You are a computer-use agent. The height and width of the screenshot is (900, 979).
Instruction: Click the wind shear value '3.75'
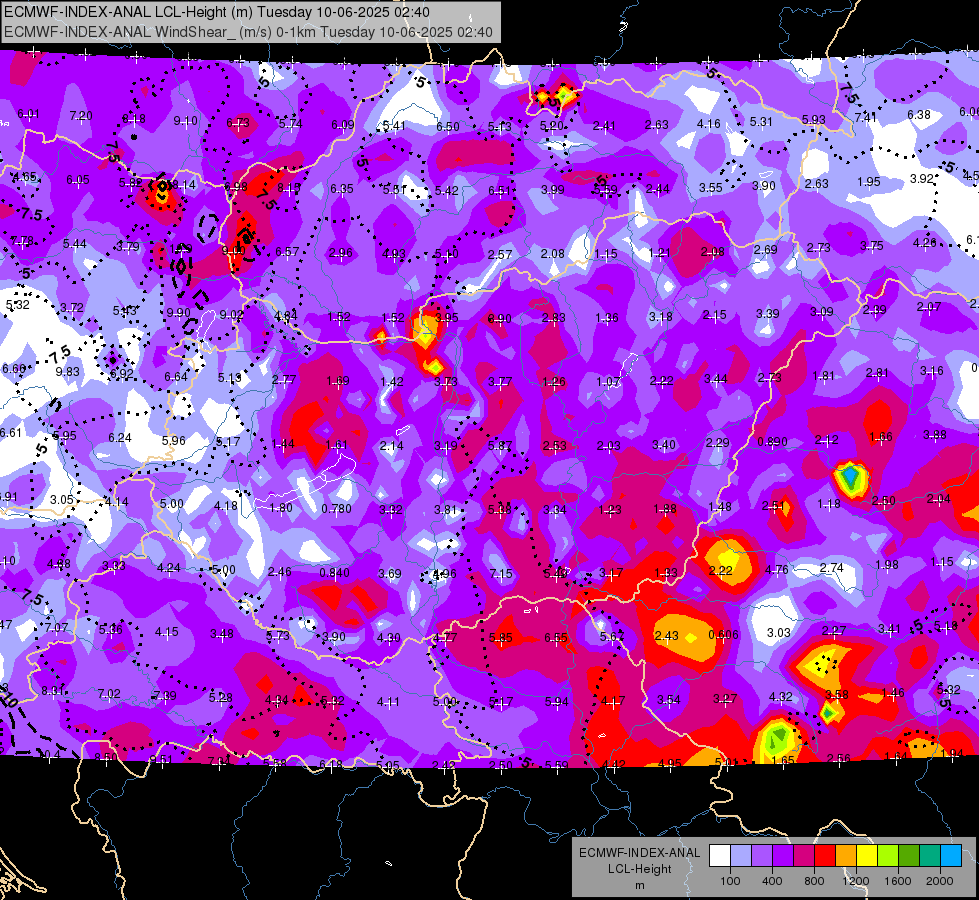[872, 246]
